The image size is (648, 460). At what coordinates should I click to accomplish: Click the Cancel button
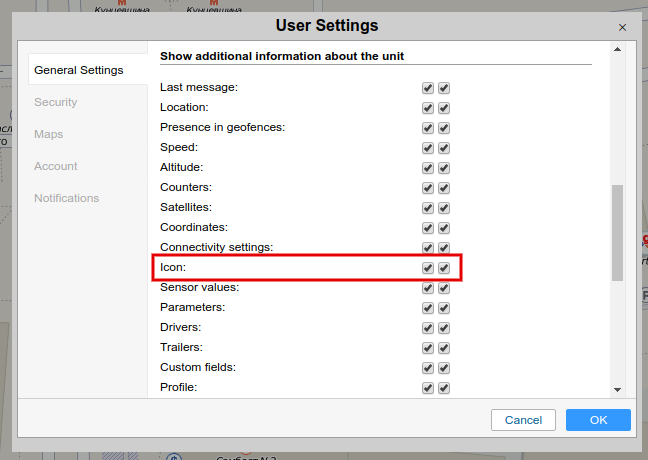523,420
